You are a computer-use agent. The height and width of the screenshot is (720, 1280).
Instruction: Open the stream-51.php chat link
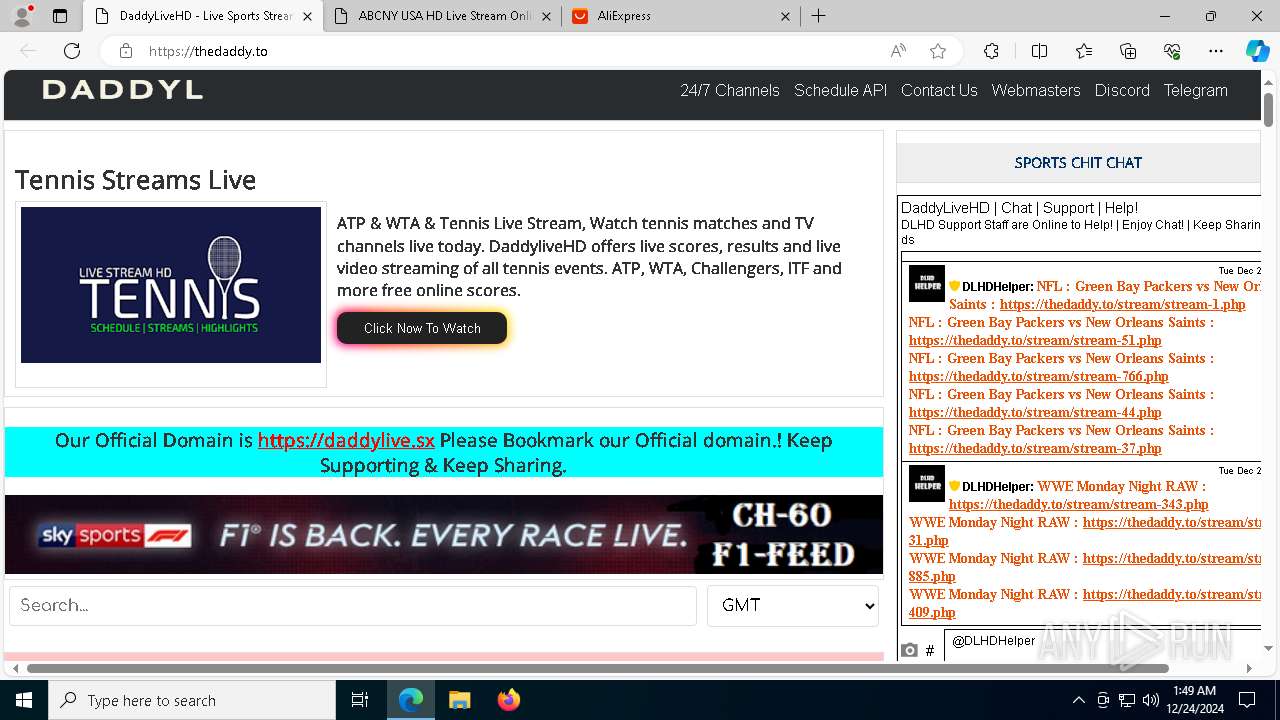coord(1035,340)
